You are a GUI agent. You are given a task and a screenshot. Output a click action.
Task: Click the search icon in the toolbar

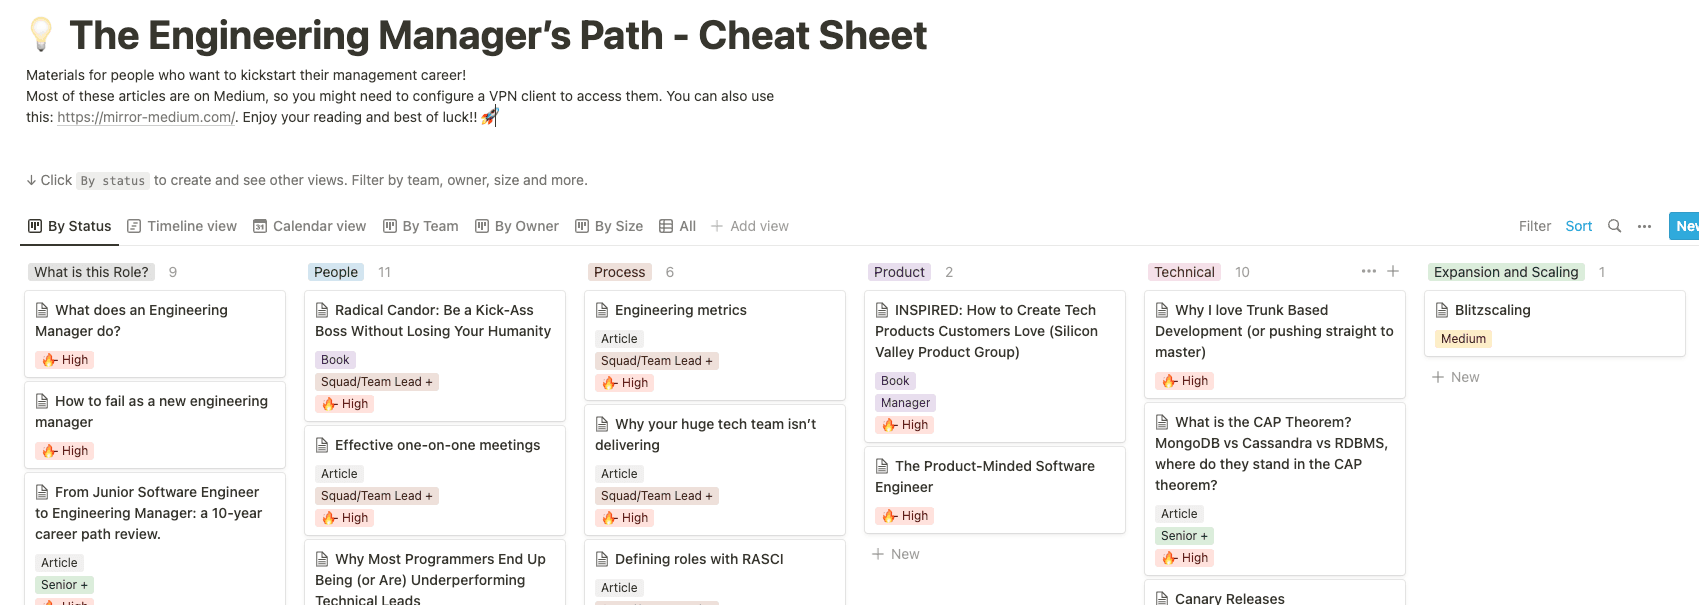click(x=1614, y=226)
